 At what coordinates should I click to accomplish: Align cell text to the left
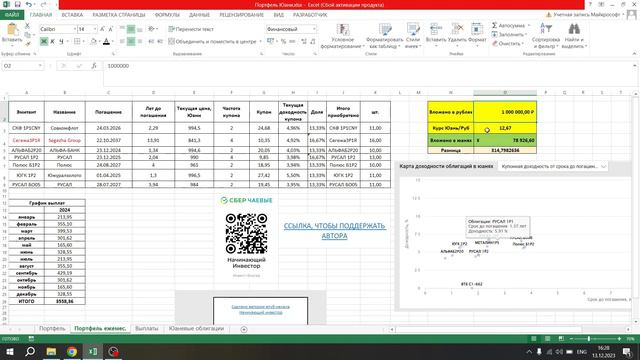[122, 41]
